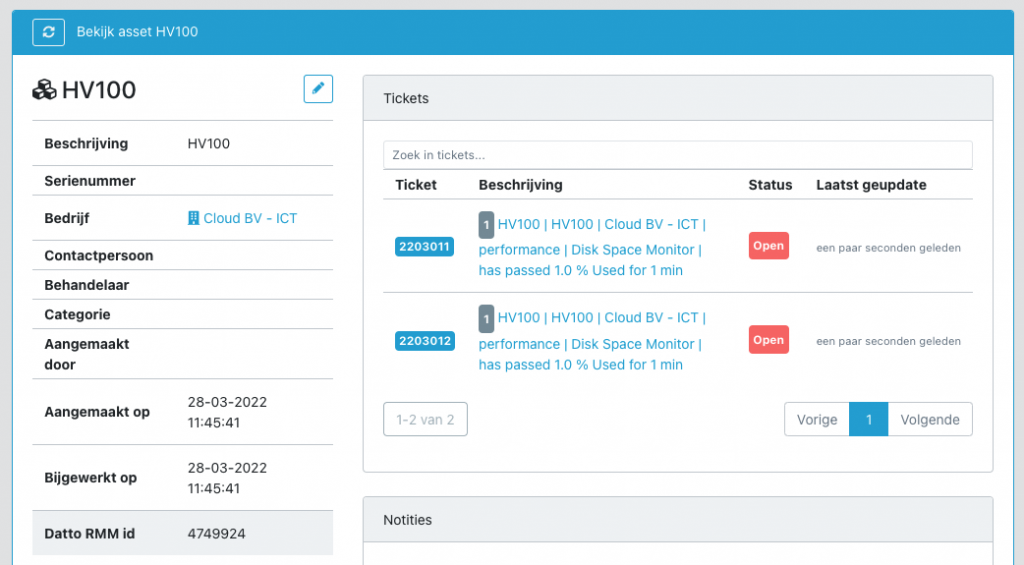The width and height of the screenshot is (1024, 565).
Task: Click Open status badge of ticket 2203012
Action: coord(769,340)
